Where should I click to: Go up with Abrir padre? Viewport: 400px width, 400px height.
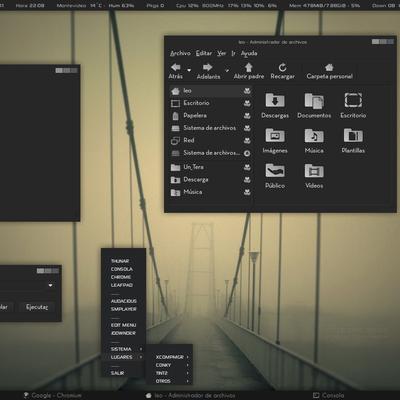(248, 67)
